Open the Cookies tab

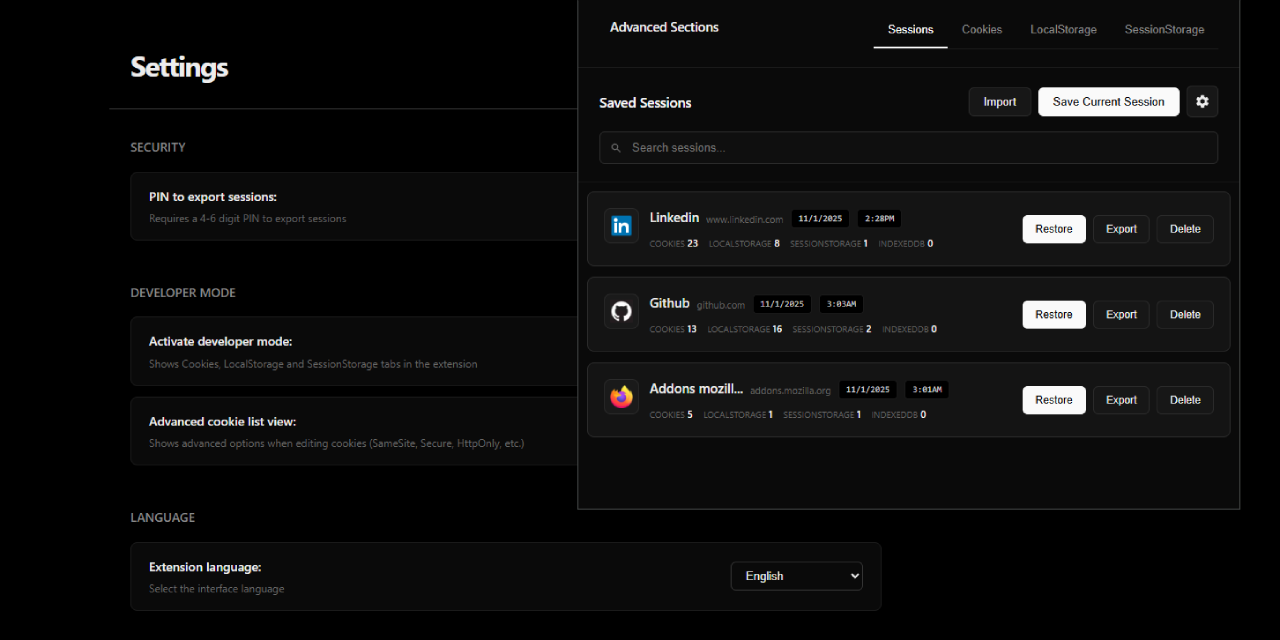982,30
